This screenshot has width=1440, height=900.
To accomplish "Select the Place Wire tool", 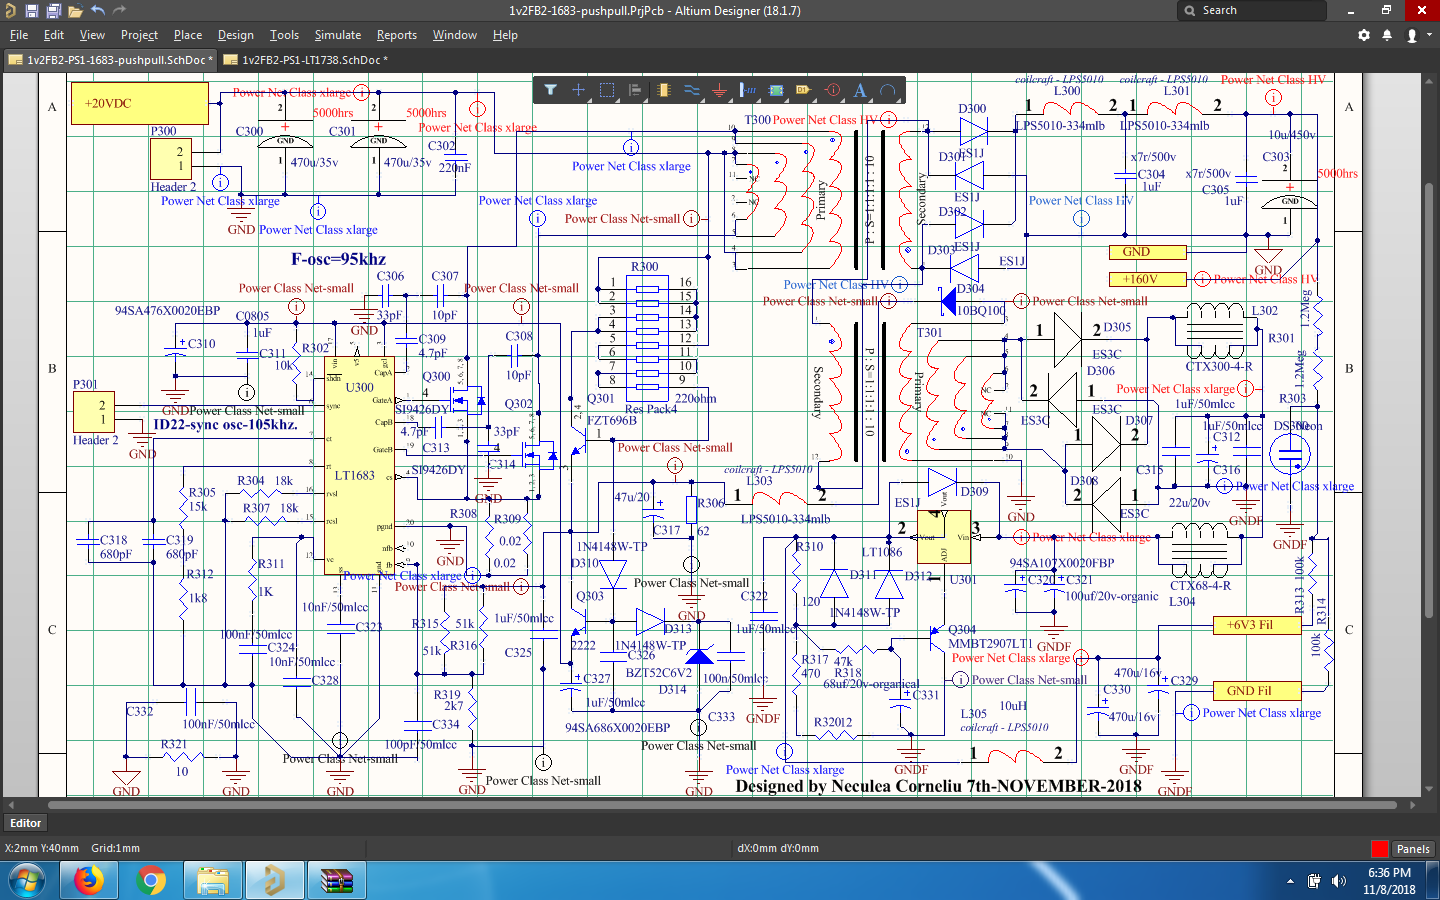I will pyautogui.click(x=691, y=90).
